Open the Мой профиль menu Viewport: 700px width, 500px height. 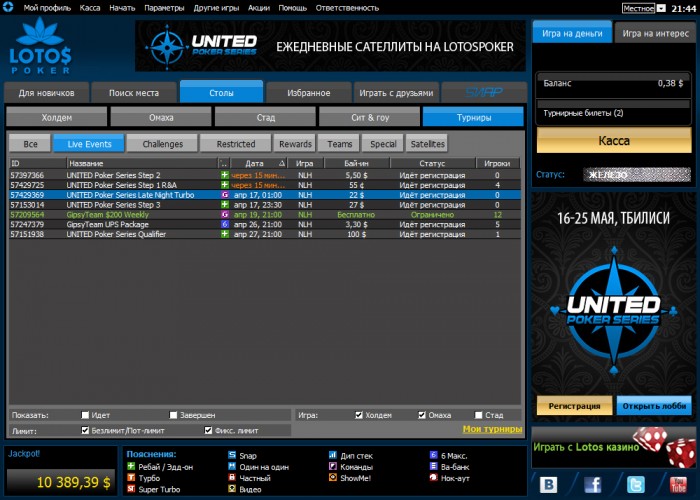pyautogui.click(x=47, y=8)
